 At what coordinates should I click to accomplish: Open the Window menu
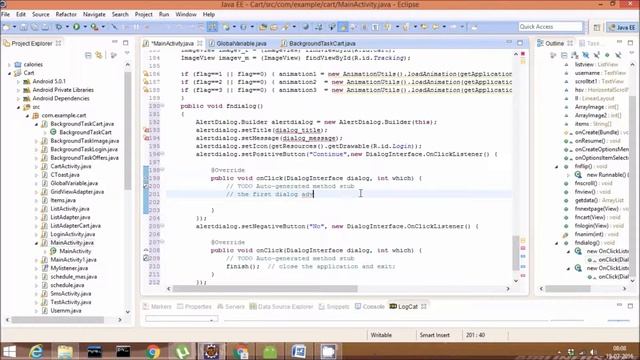(x=186, y=14)
